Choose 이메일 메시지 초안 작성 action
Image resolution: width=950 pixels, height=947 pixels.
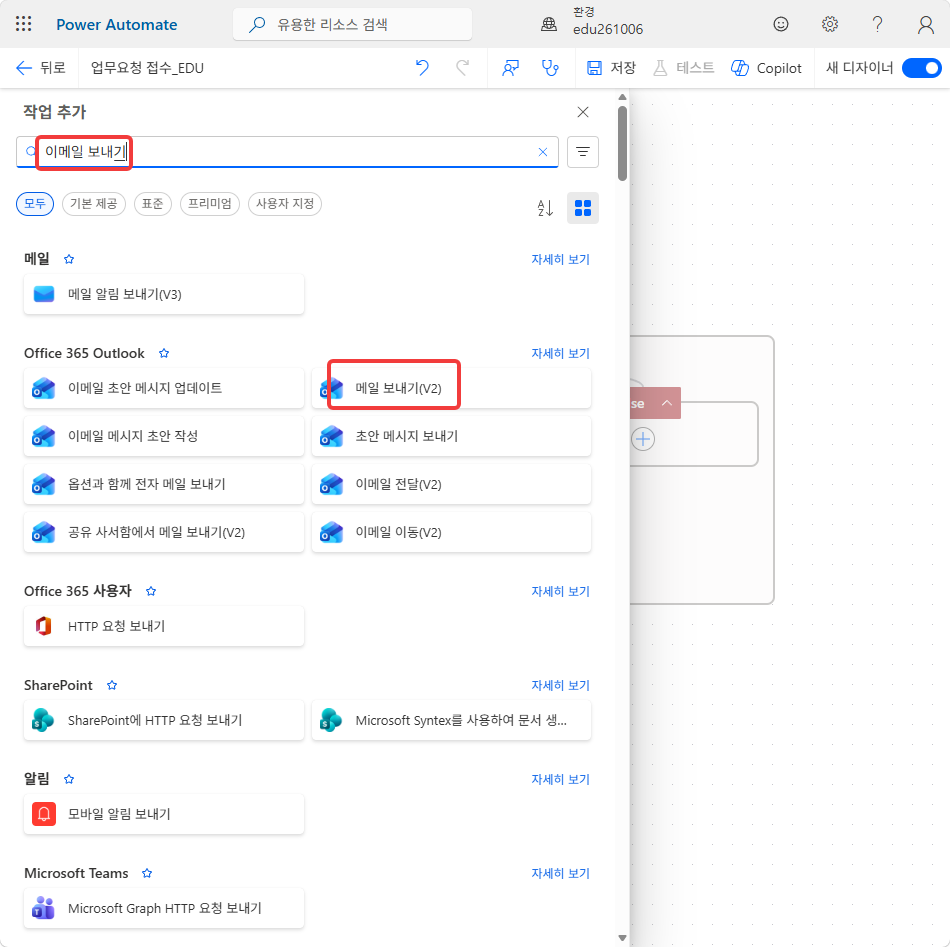click(x=164, y=436)
